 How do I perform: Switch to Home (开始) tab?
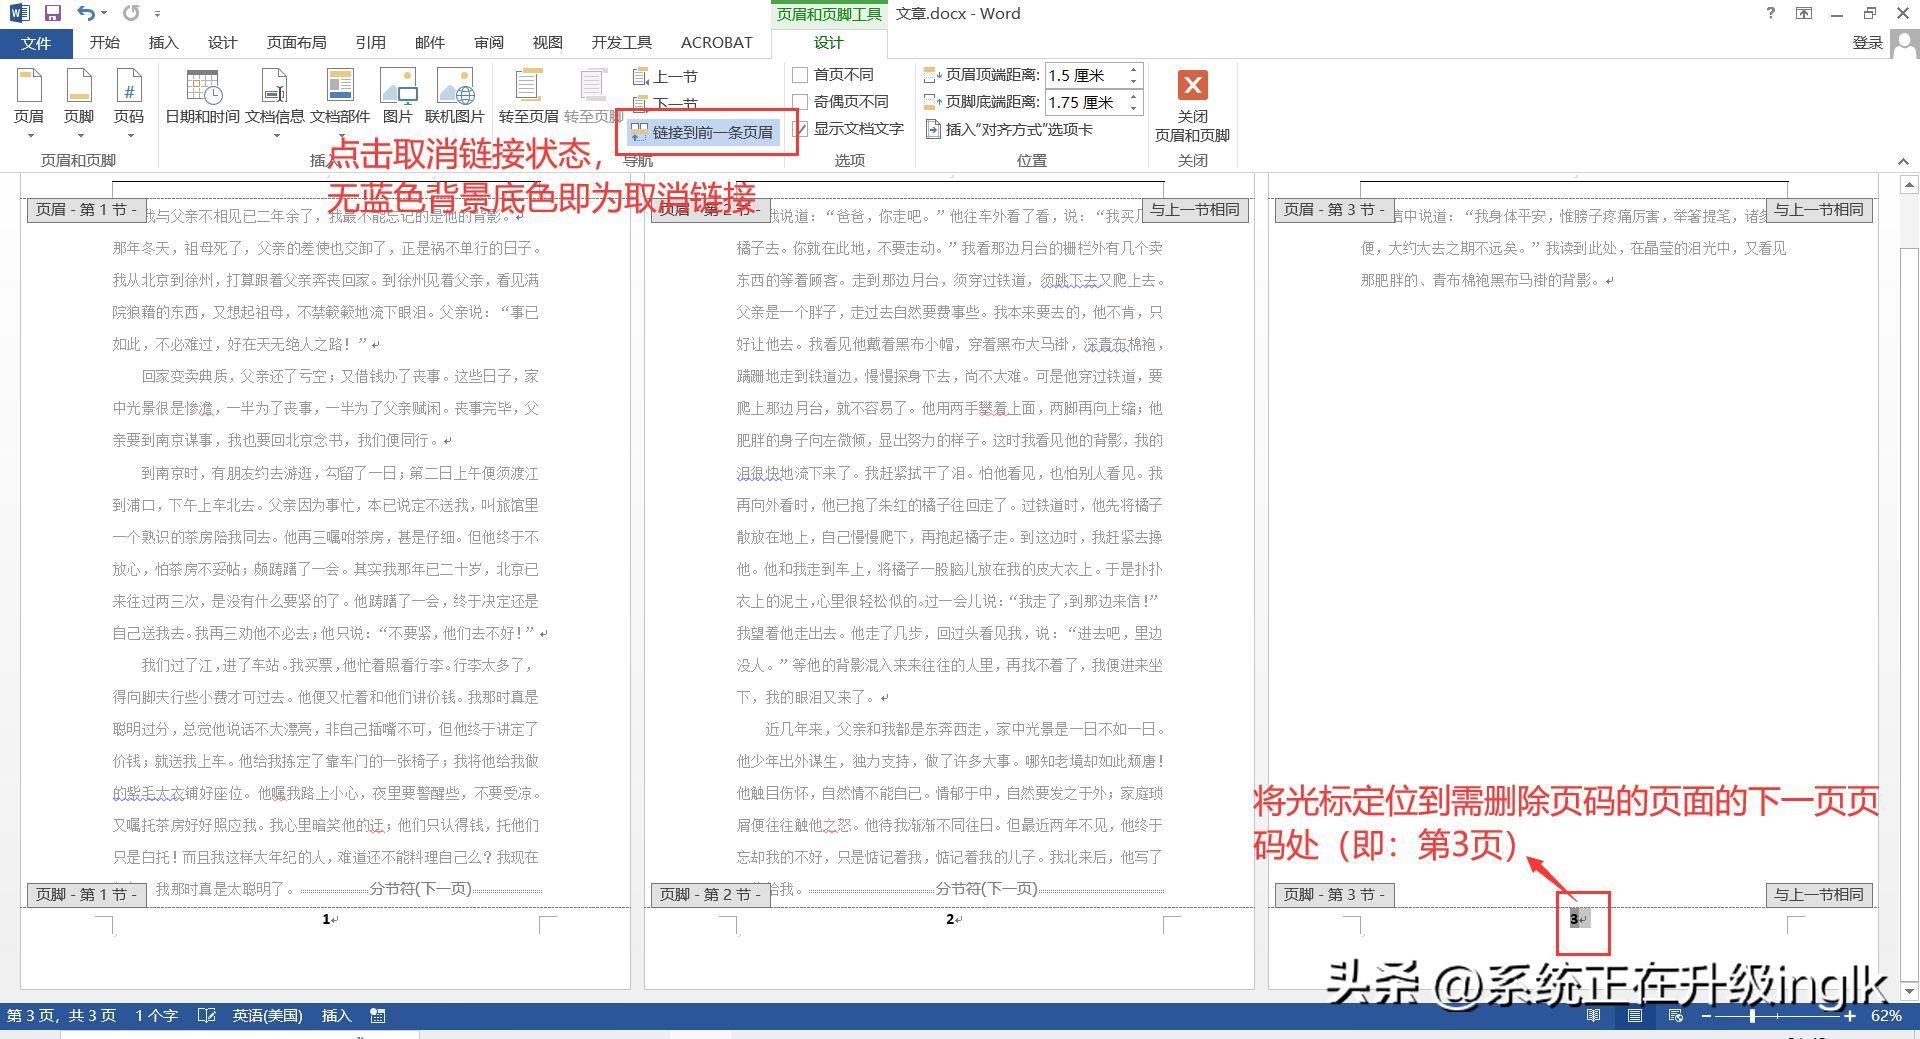point(104,43)
